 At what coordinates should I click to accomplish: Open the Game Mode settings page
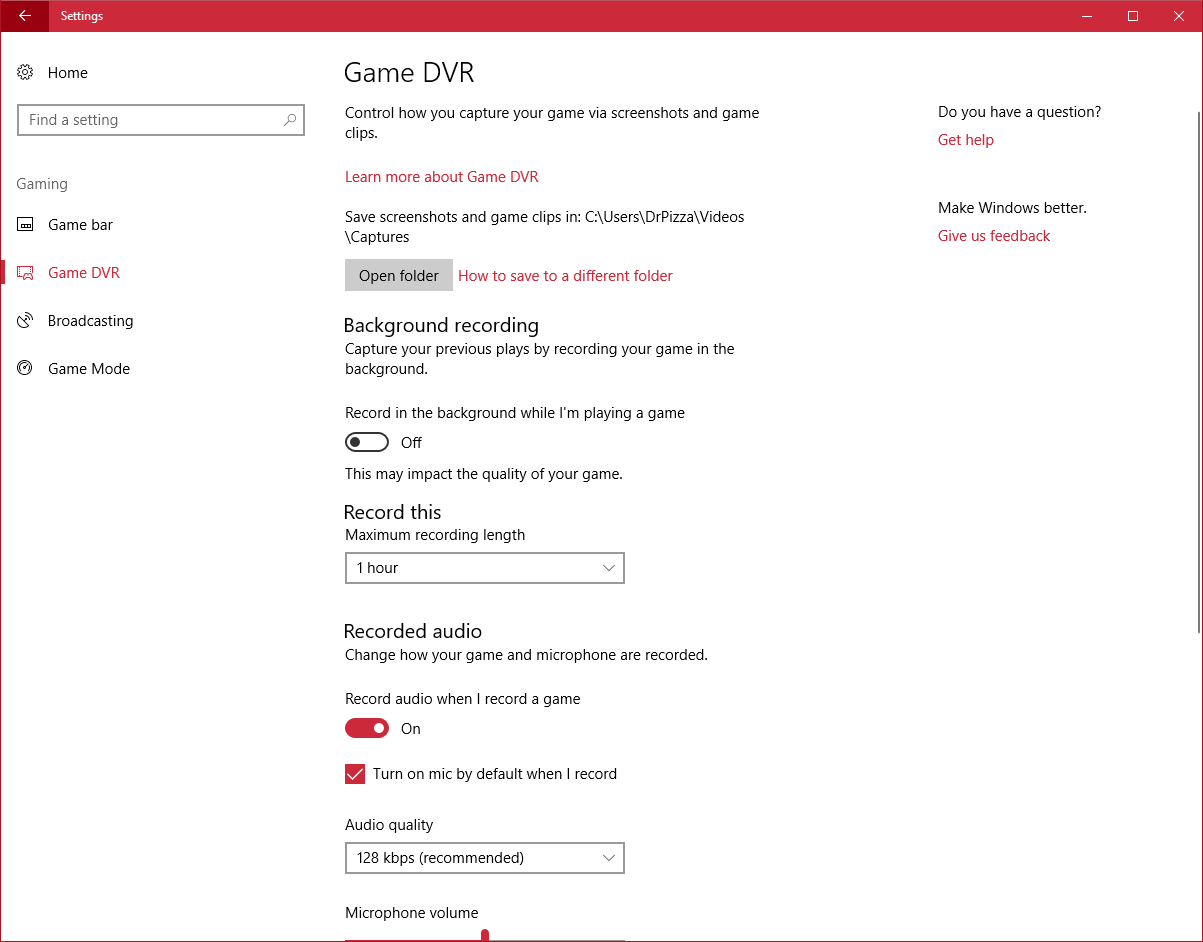click(x=88, y=368)
